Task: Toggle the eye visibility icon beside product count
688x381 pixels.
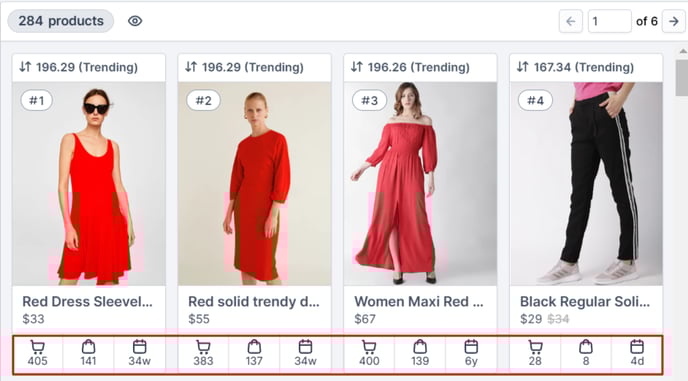Action: coord(135,21)
